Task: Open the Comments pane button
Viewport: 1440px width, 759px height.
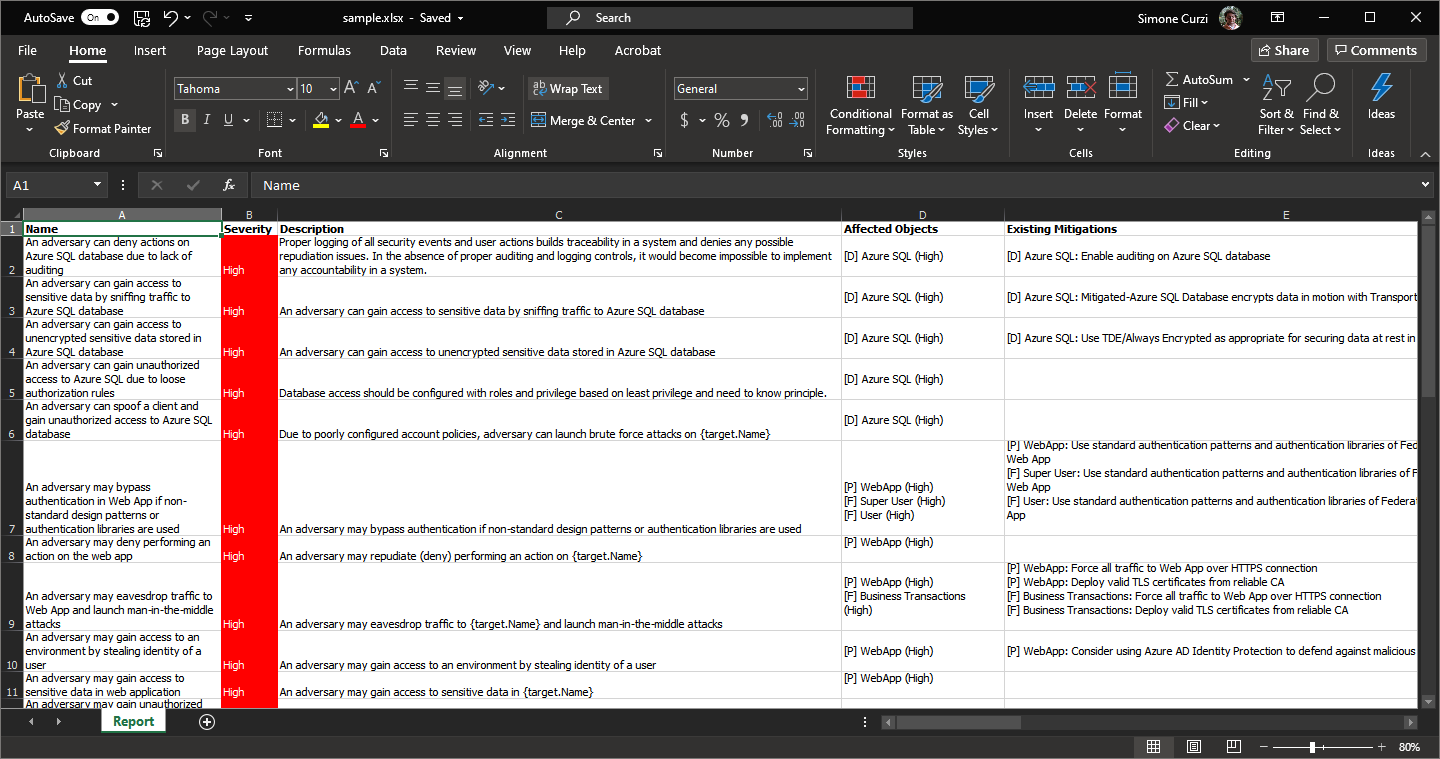Action: 1376,51
